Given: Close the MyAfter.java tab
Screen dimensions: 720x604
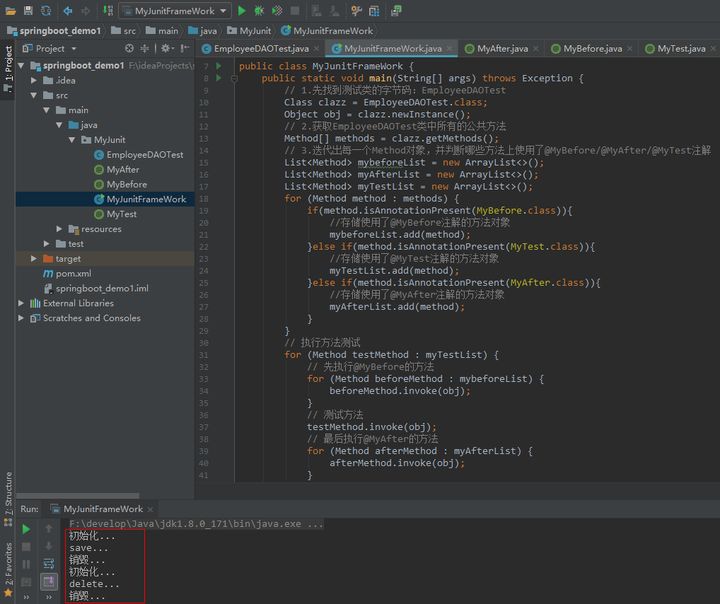Looking at the screenshot, I should coord(535,48).
